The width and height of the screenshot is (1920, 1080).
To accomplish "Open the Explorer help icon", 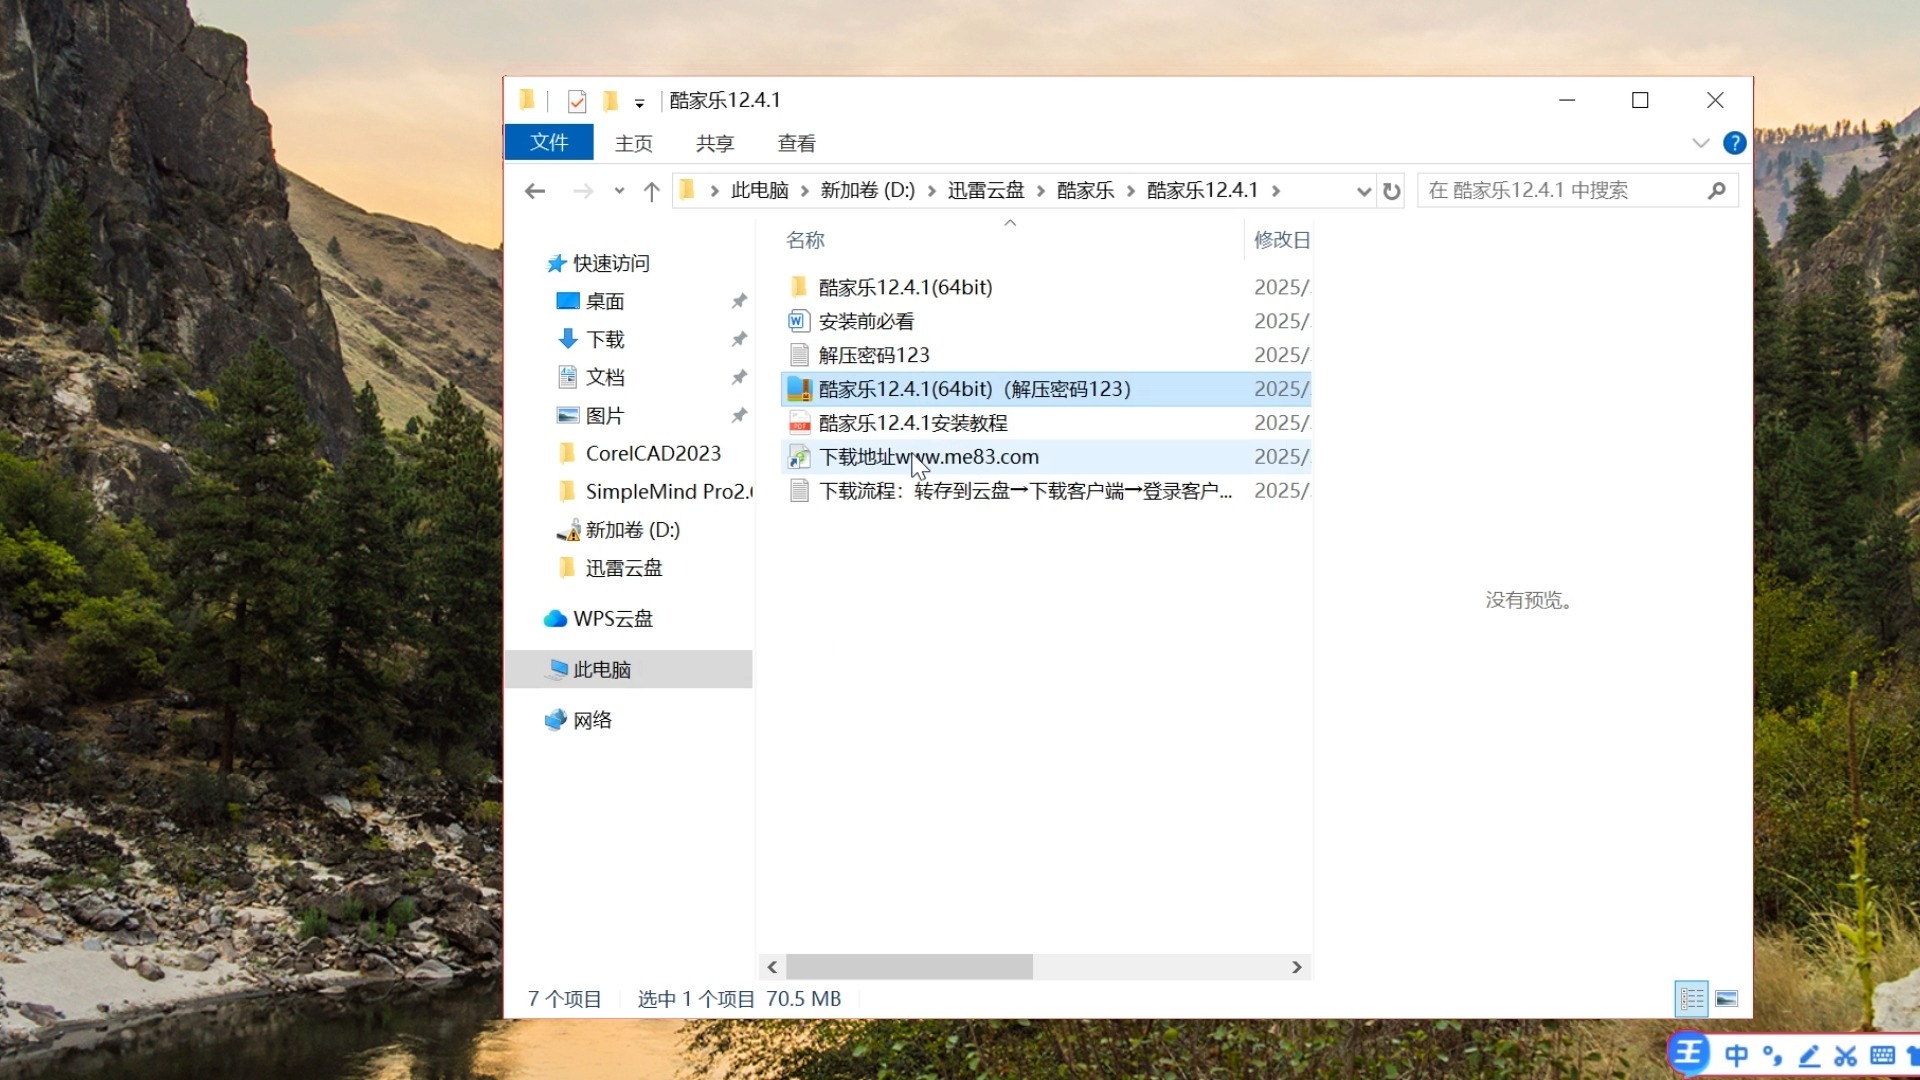I will click(1735, 143).
